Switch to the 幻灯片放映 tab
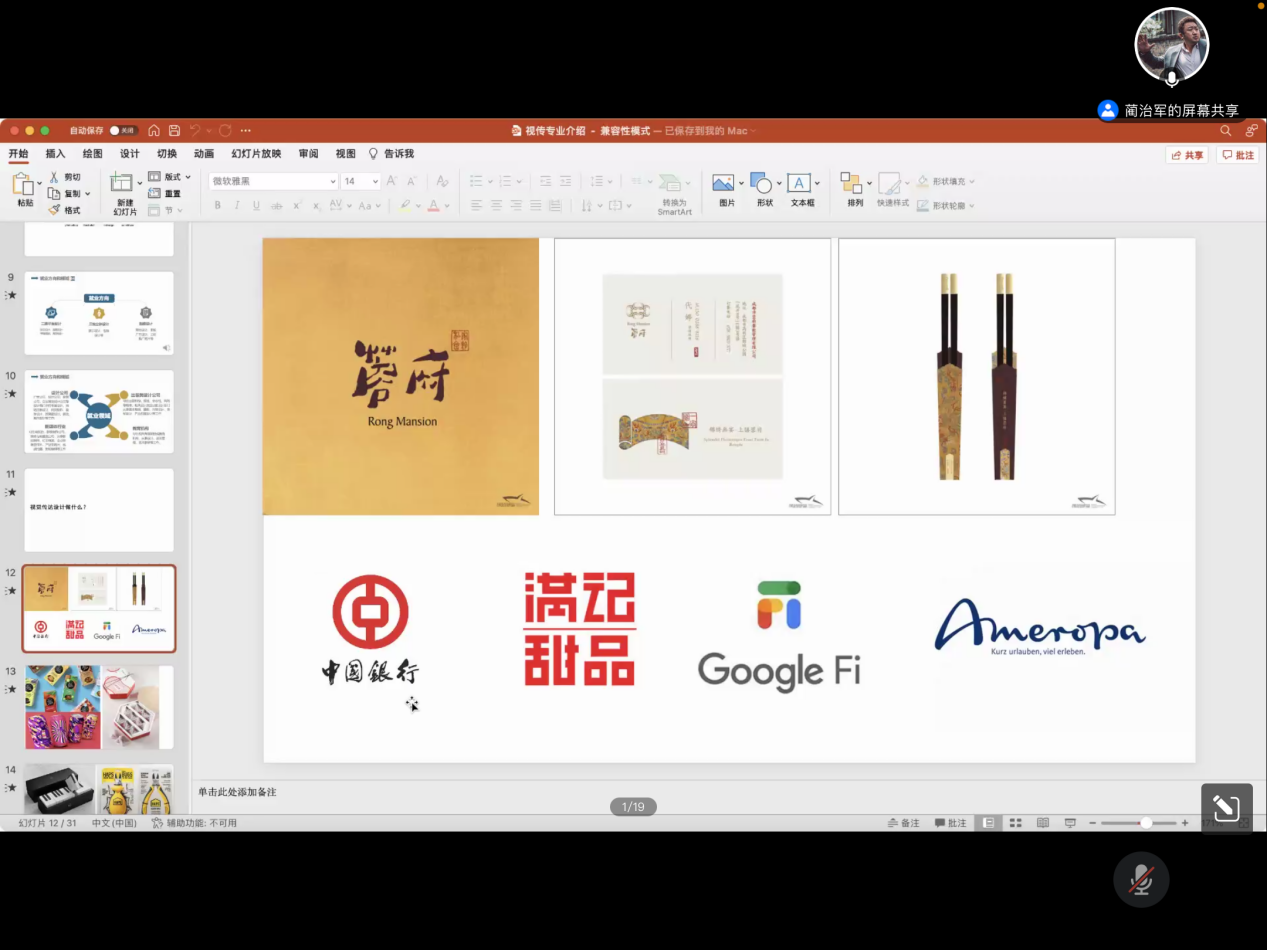This screenshot has height=950, width=1267. click(256, 154)
